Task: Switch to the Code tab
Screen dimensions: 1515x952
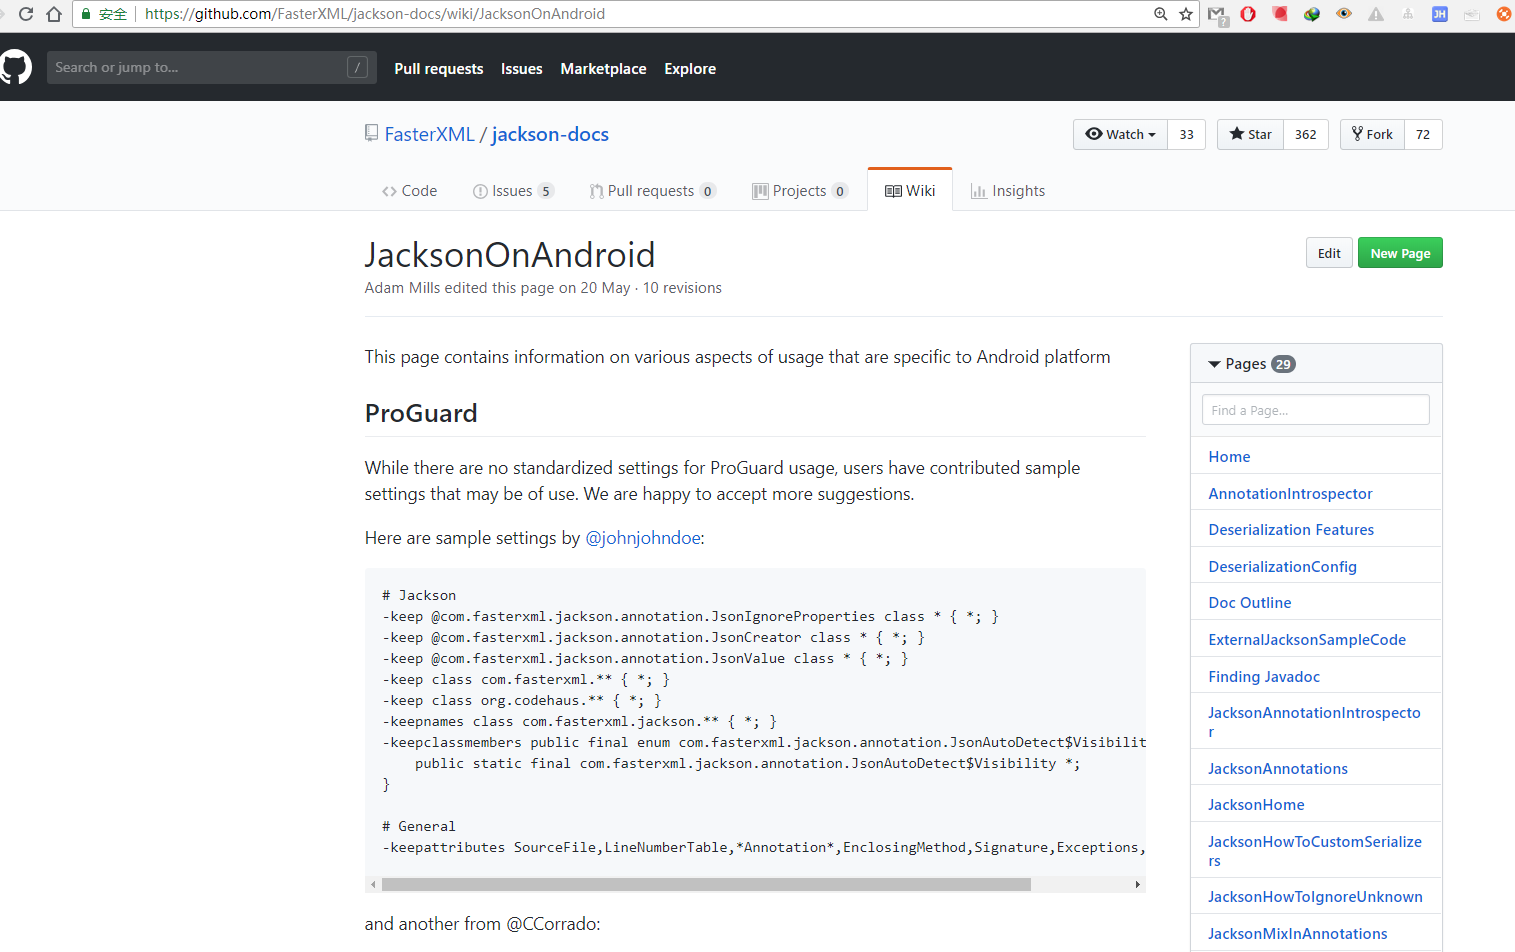Action: pyautogui.click(x=409, y=190)
